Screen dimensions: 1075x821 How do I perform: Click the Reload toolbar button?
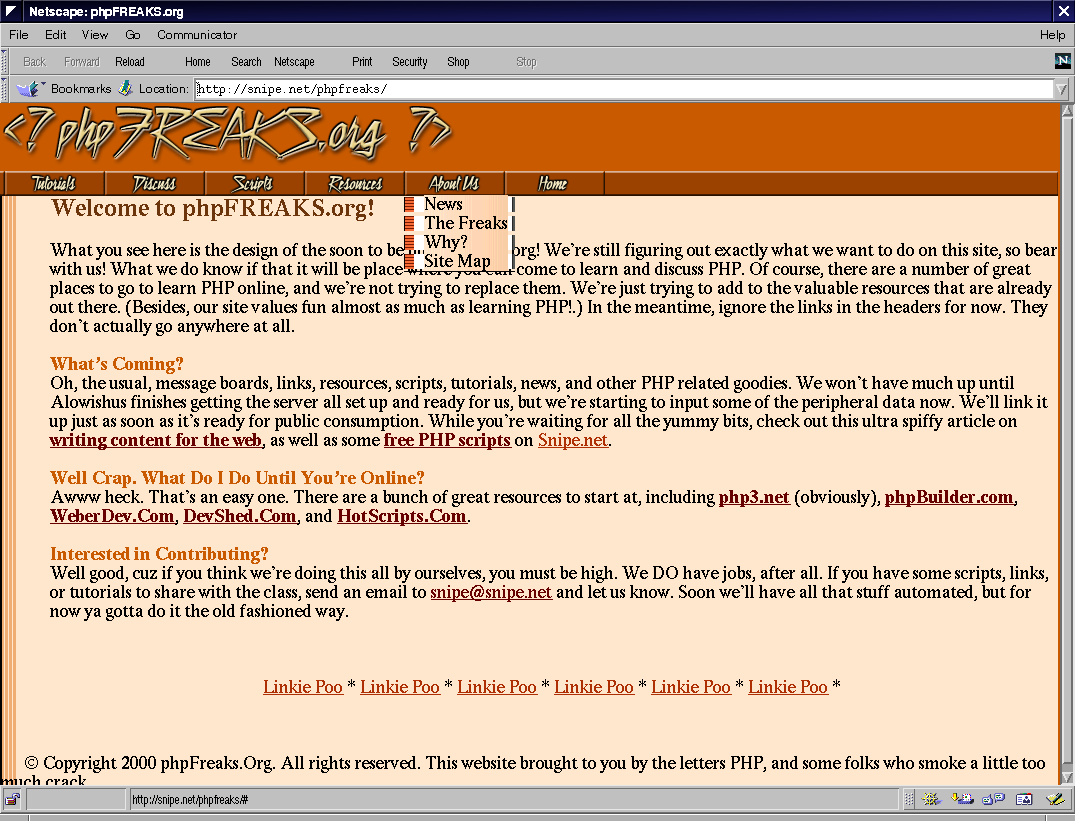pyautogui.click(x=130, y=62)
